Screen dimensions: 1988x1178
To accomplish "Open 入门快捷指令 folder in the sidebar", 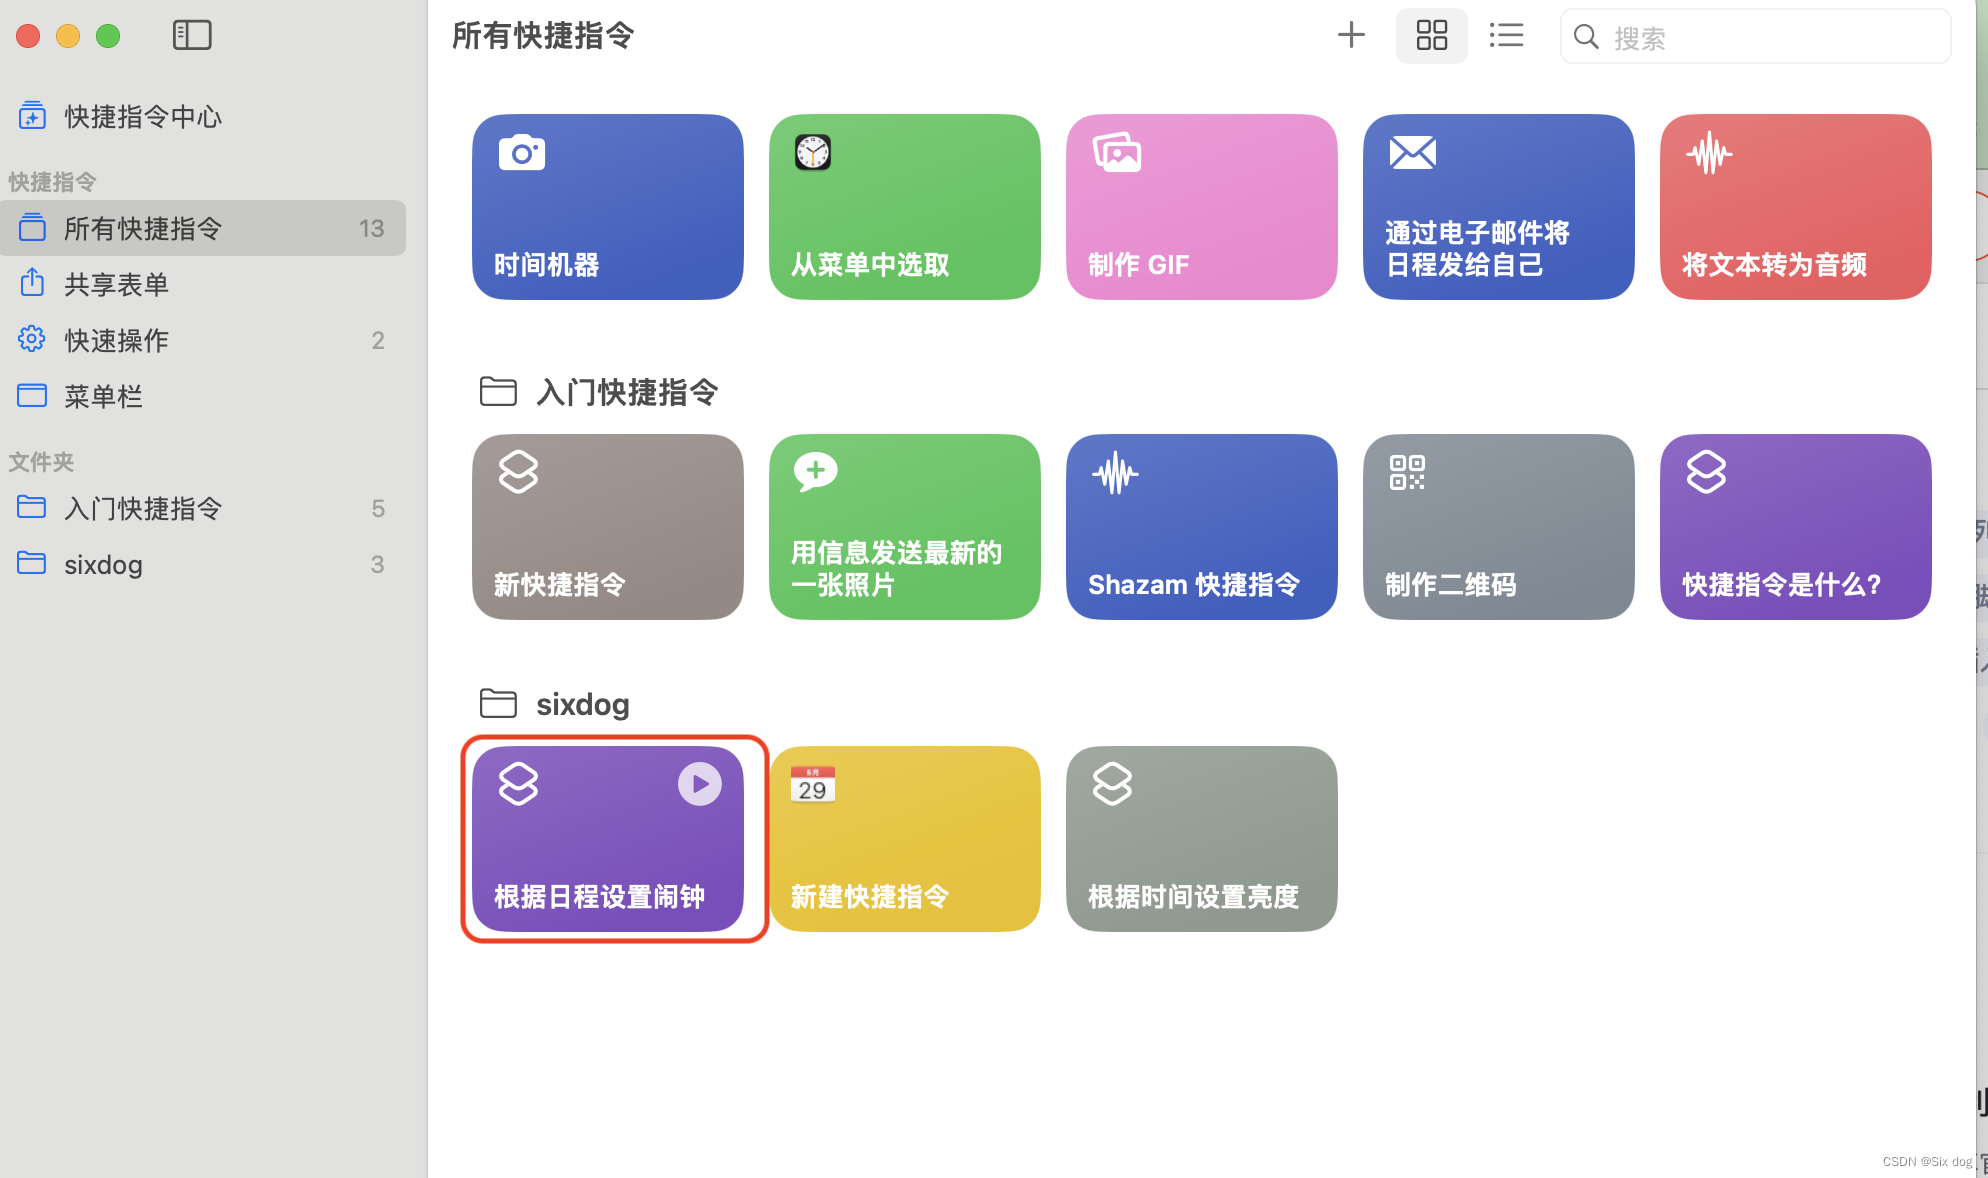I will click(142, 509).
